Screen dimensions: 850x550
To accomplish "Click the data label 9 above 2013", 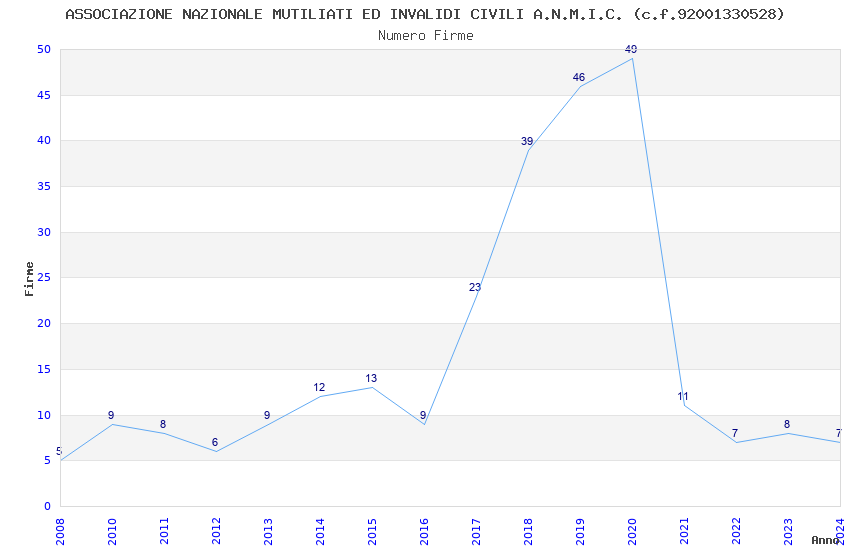I will point(267,415).
